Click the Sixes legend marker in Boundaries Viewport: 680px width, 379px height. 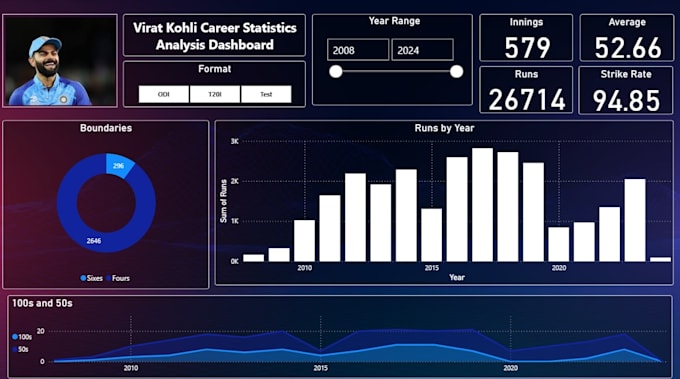click(83, 278)
